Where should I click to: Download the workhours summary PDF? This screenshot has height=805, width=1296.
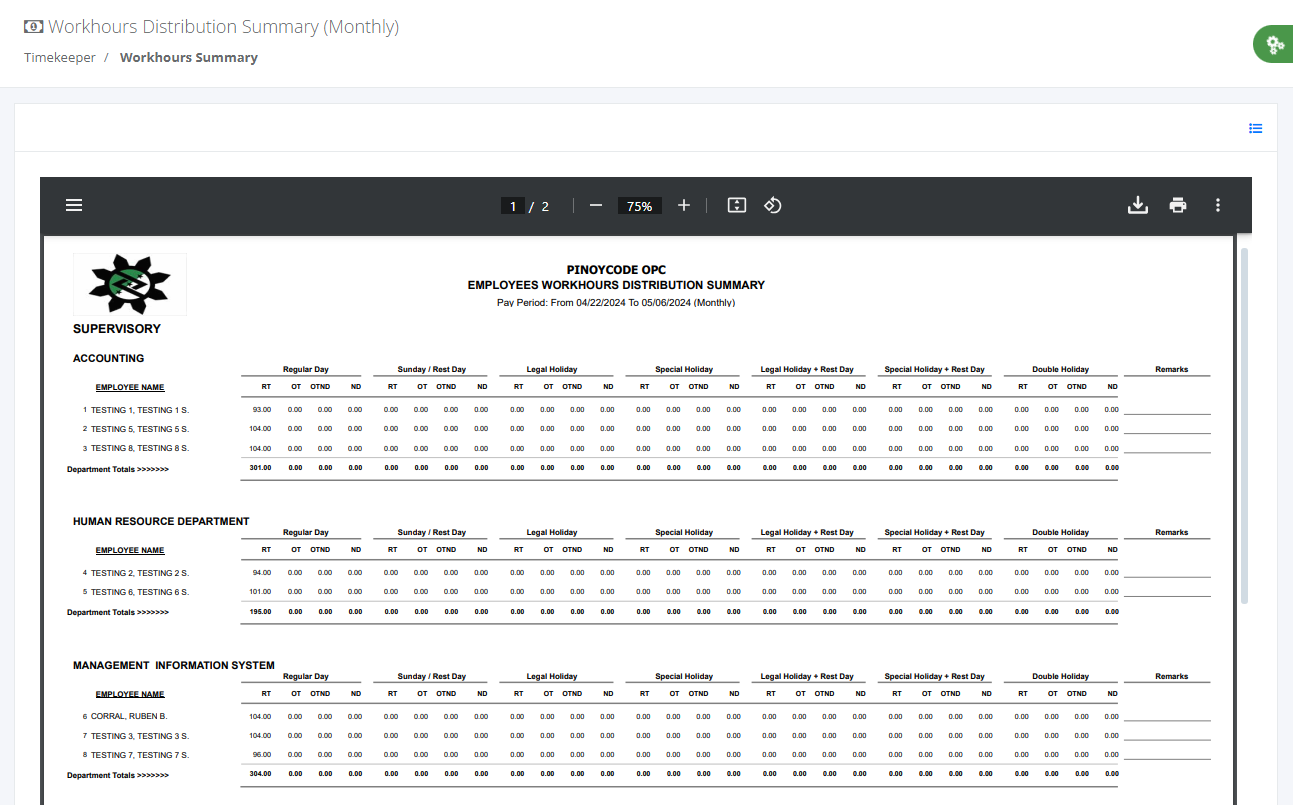tap(1137, 205)
